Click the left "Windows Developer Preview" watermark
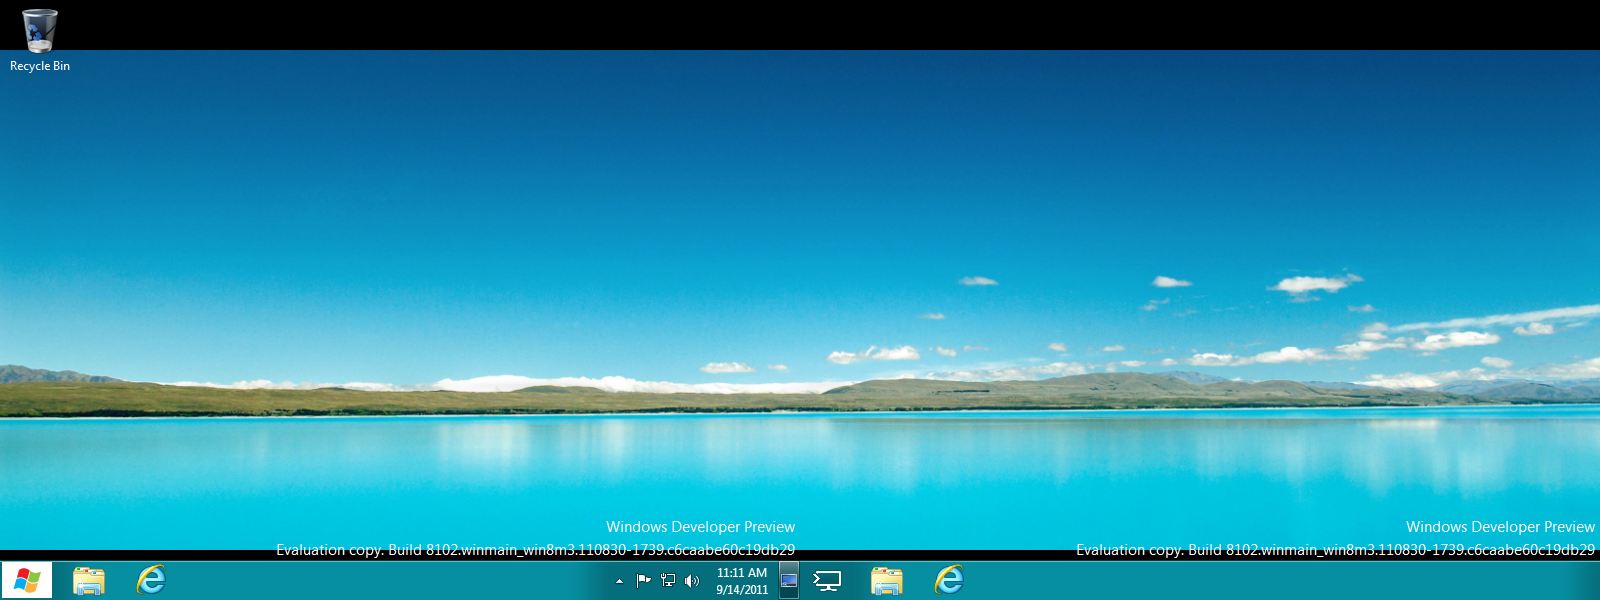Screen dimensions: 1600x600 (700, 527)
